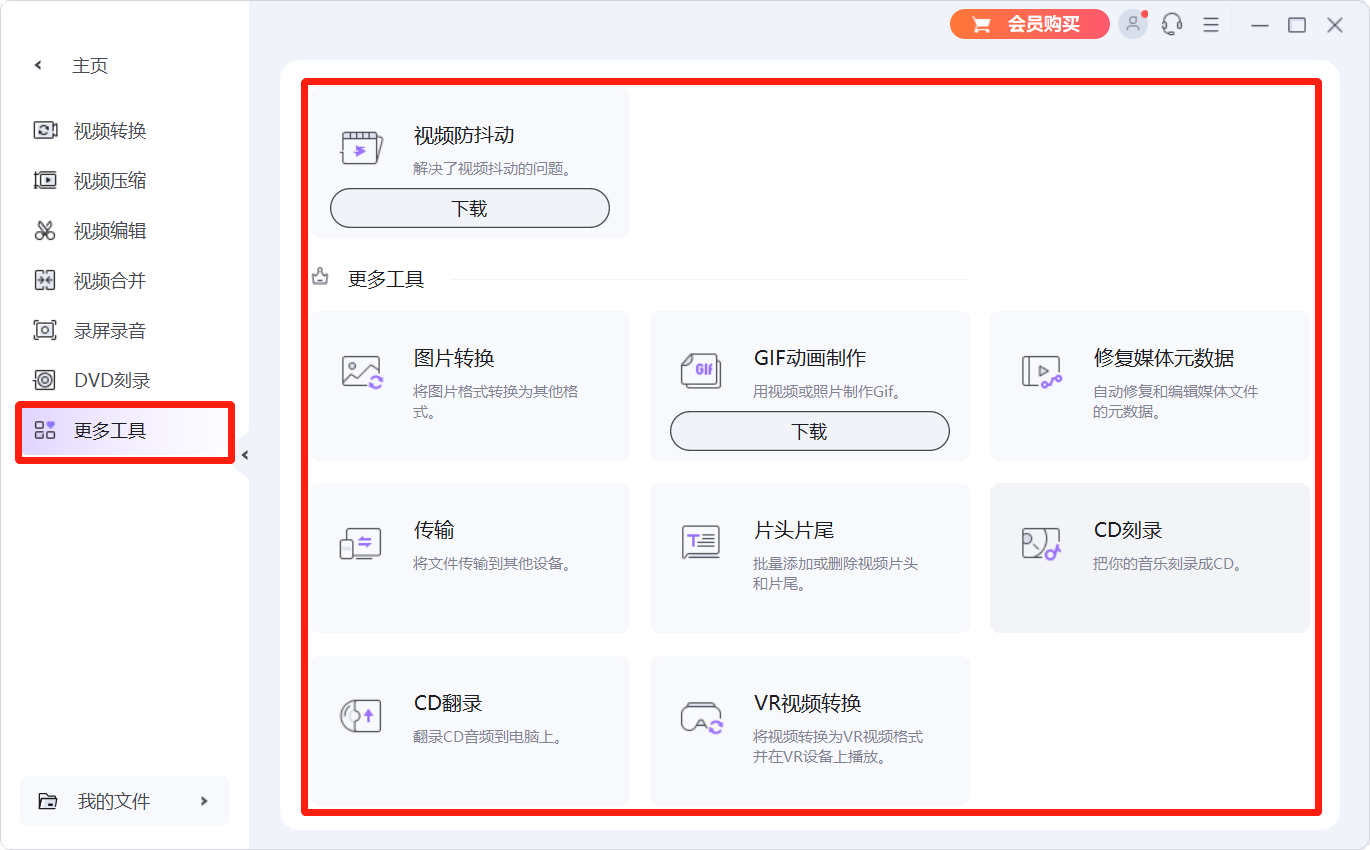Open the CD刻录 tool title
Image resolution: width=1370 pixels, height=850 pixels.
pos(1128,530)
